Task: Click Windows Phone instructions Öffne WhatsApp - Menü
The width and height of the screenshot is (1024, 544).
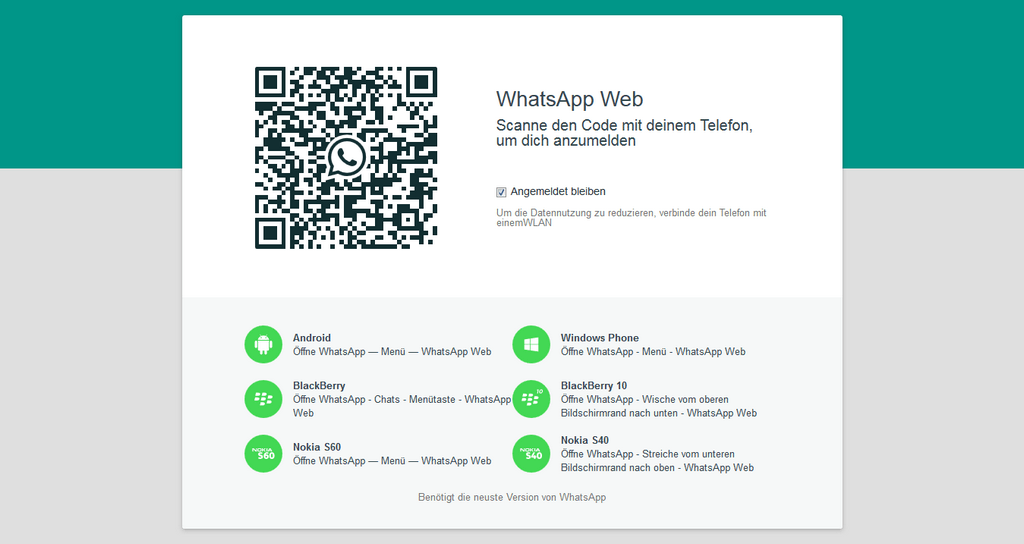Action: click(653, 351)
